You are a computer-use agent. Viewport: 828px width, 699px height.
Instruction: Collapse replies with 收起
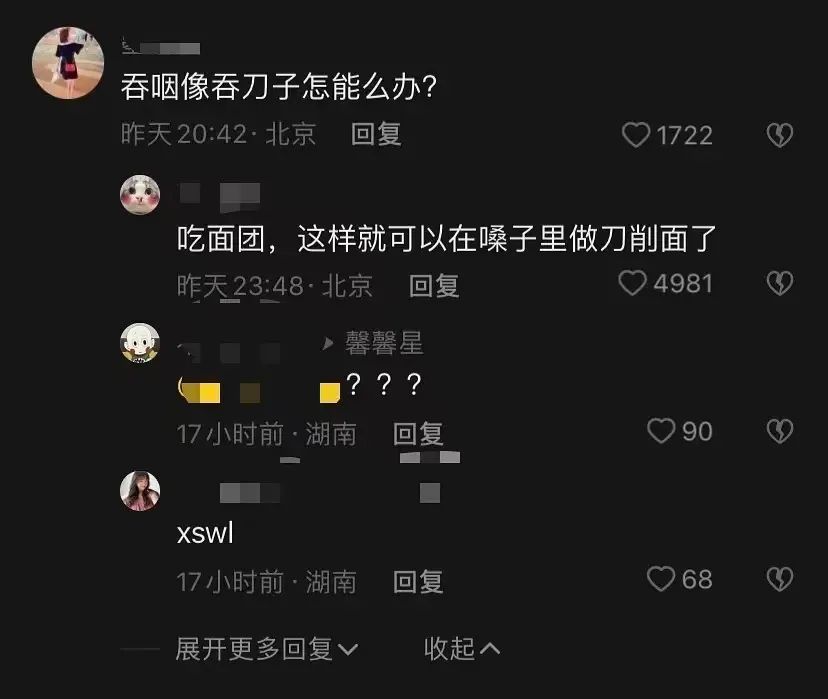click(x=462, y=649)
